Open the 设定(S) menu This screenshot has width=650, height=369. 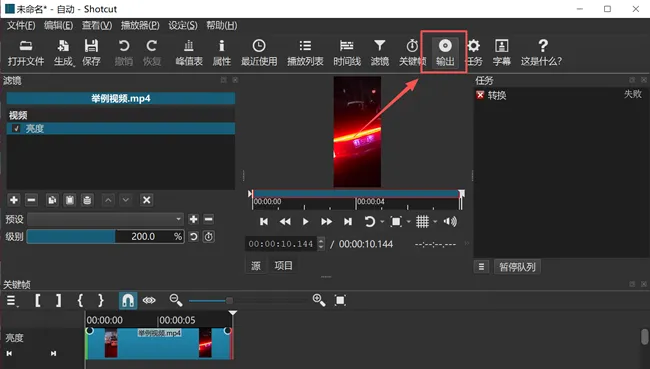coord(183,26)
